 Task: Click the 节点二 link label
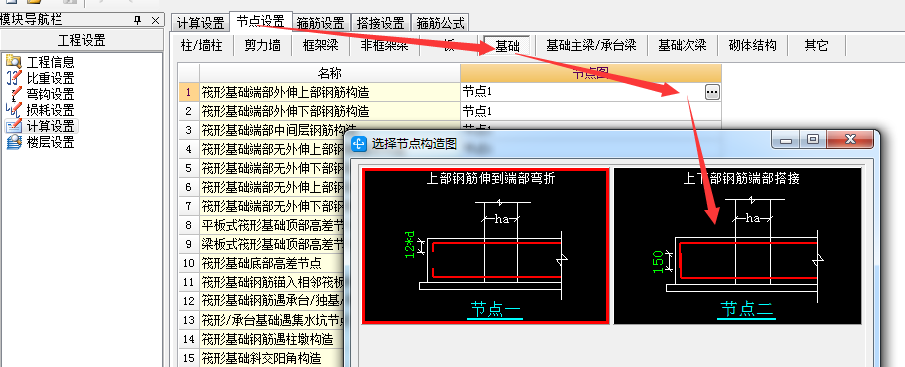pyautogui.click(x=746, y=309)
